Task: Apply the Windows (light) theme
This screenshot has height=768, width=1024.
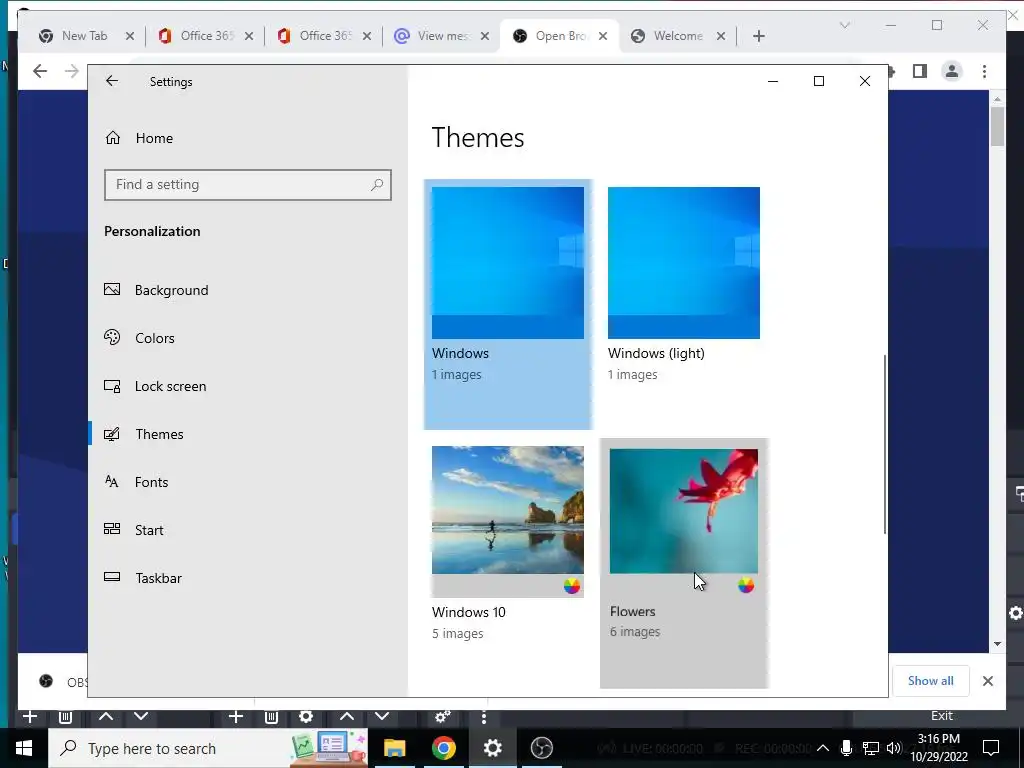Action: coord(684,263)
